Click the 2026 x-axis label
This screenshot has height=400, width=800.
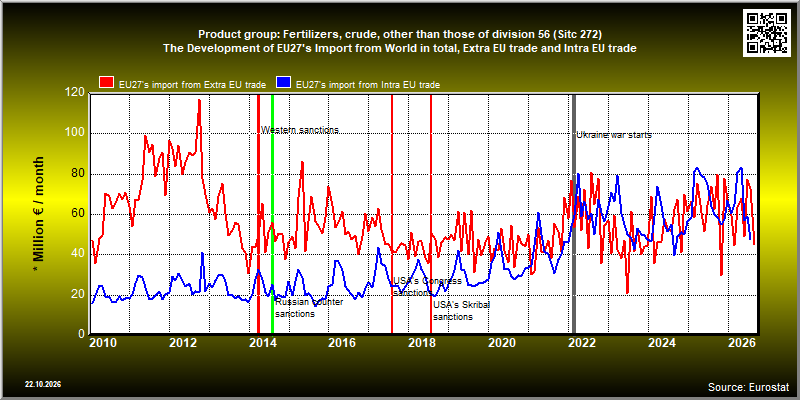[x=742, y=343]
